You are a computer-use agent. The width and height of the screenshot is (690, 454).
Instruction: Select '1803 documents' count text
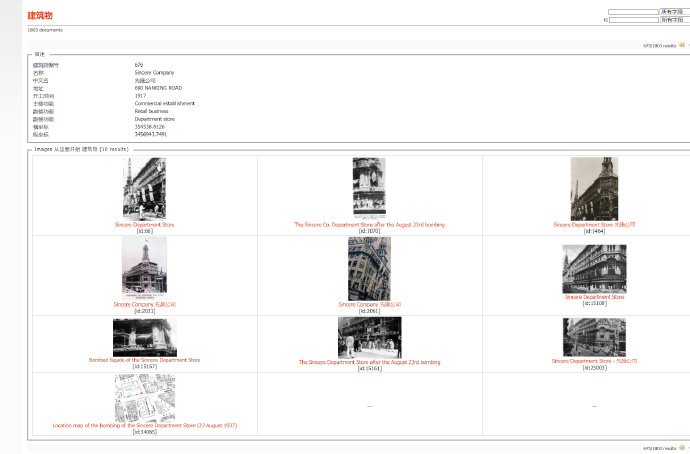point(45,30)
